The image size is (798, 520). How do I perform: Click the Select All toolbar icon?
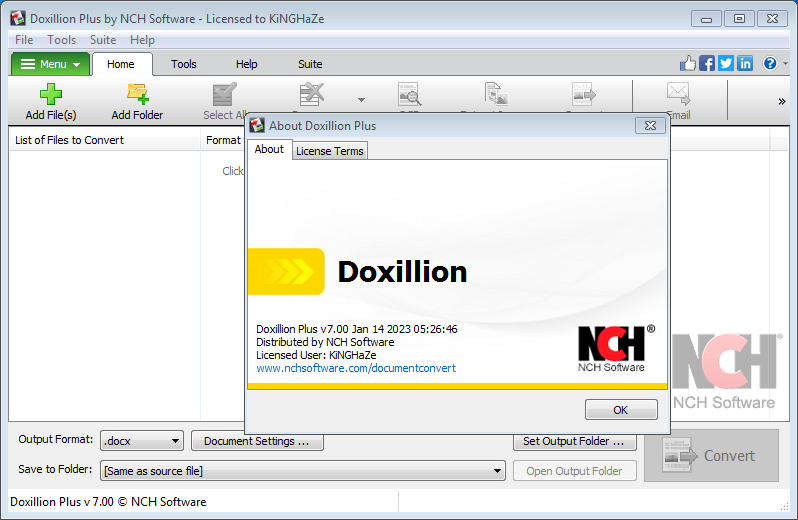(224, 95)
